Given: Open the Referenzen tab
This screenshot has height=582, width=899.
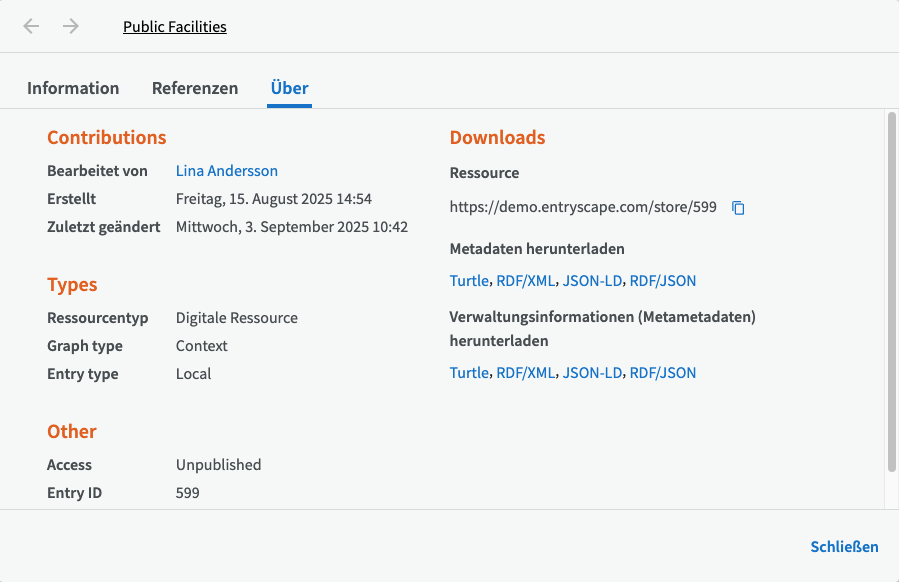Looking at the screenshot, I should pos(195,88).
